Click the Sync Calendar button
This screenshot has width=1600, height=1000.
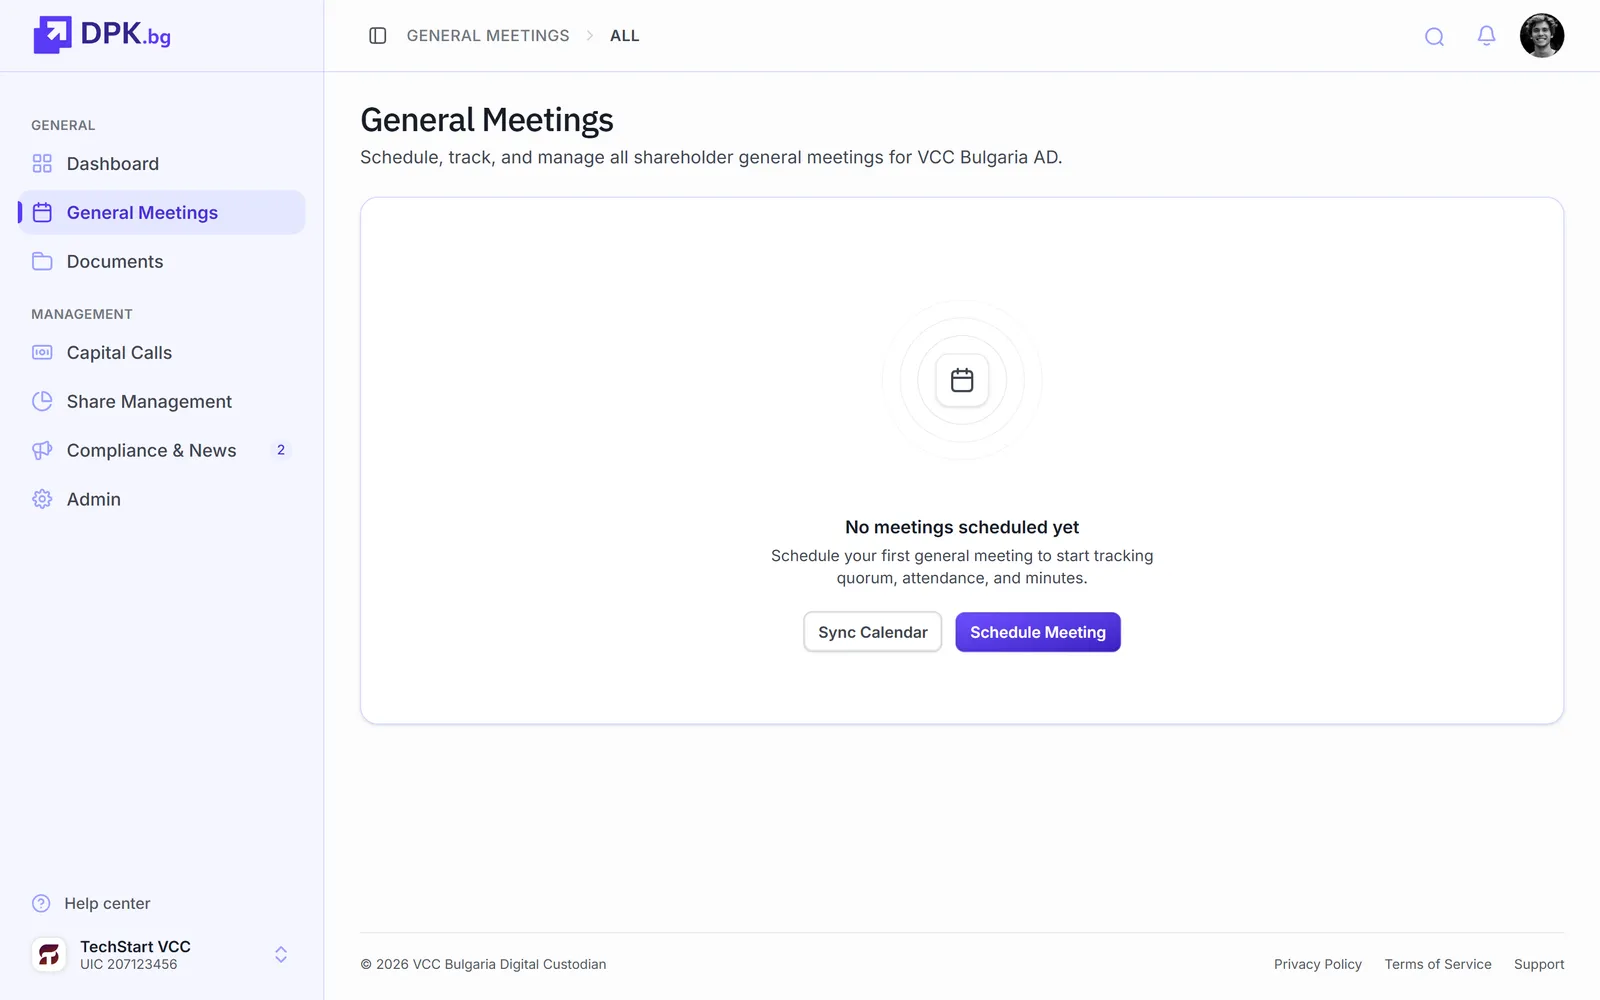(x=873, y=632)
